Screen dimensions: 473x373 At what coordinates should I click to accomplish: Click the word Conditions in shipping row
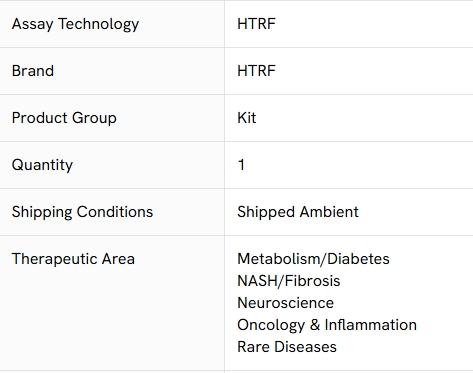point(115,212)
